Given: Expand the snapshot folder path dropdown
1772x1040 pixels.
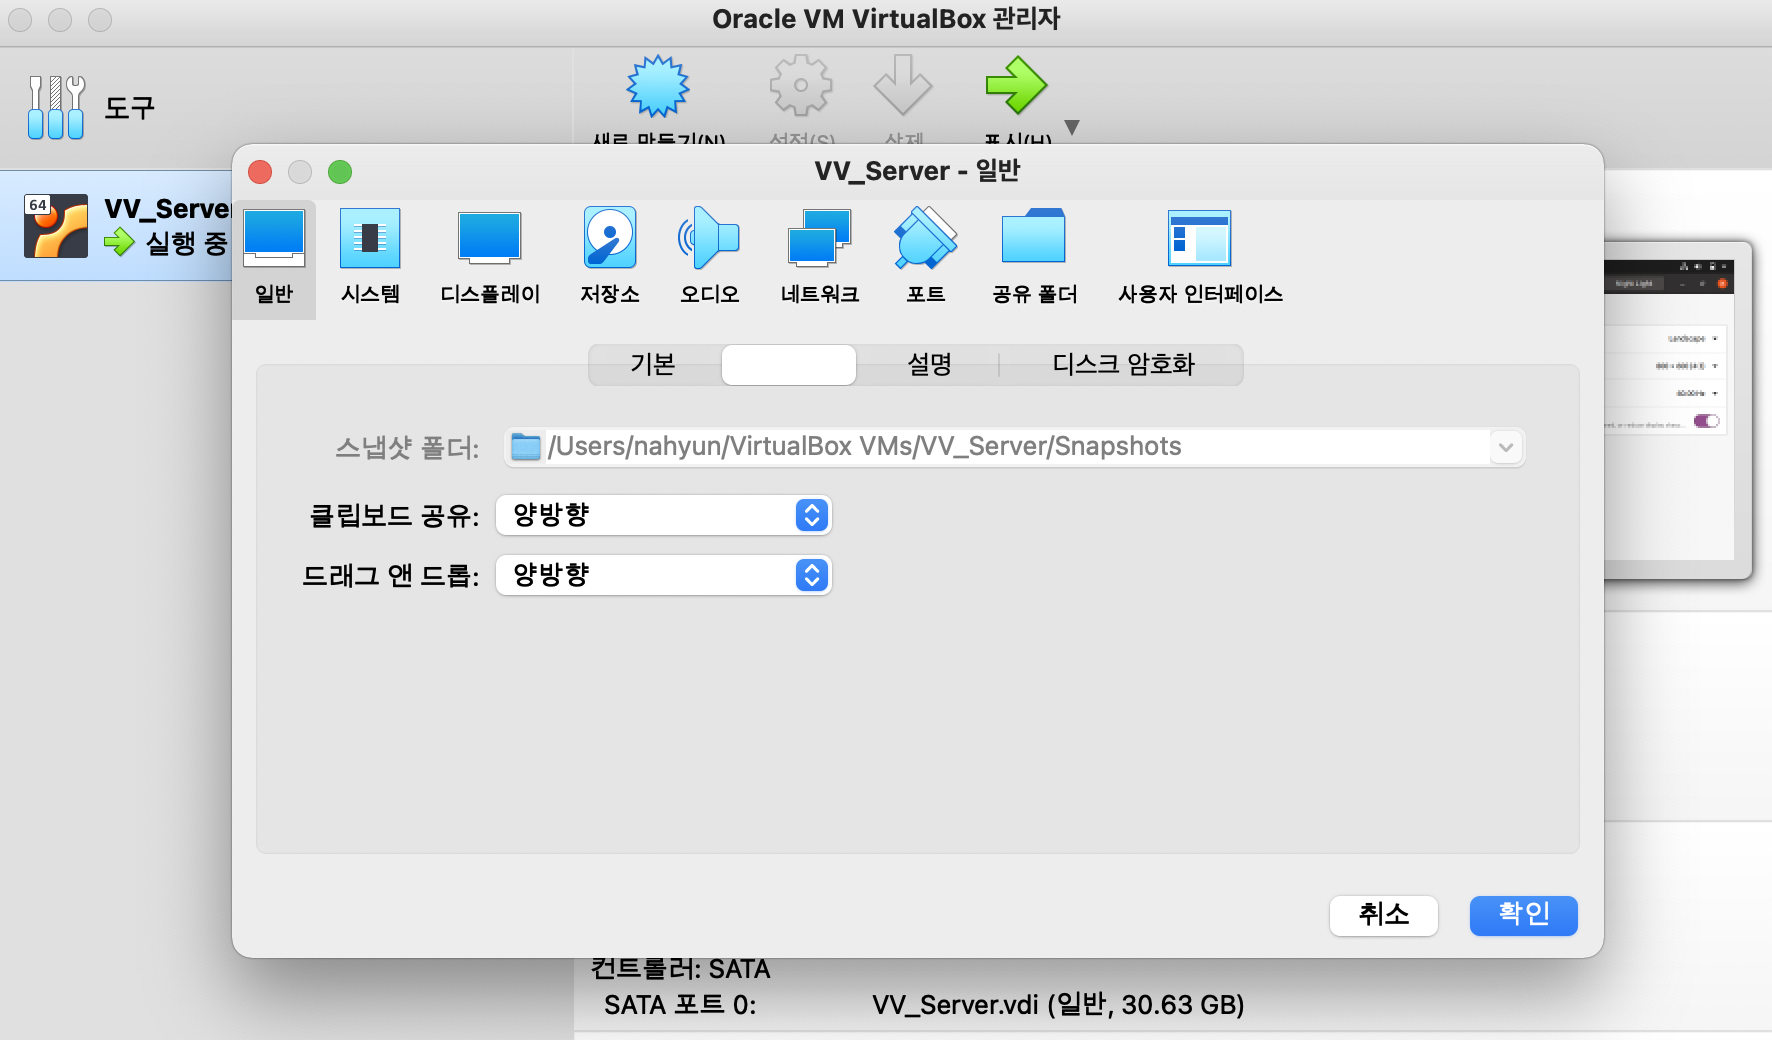Looking at the screenshot, I should pos(1506,447).
